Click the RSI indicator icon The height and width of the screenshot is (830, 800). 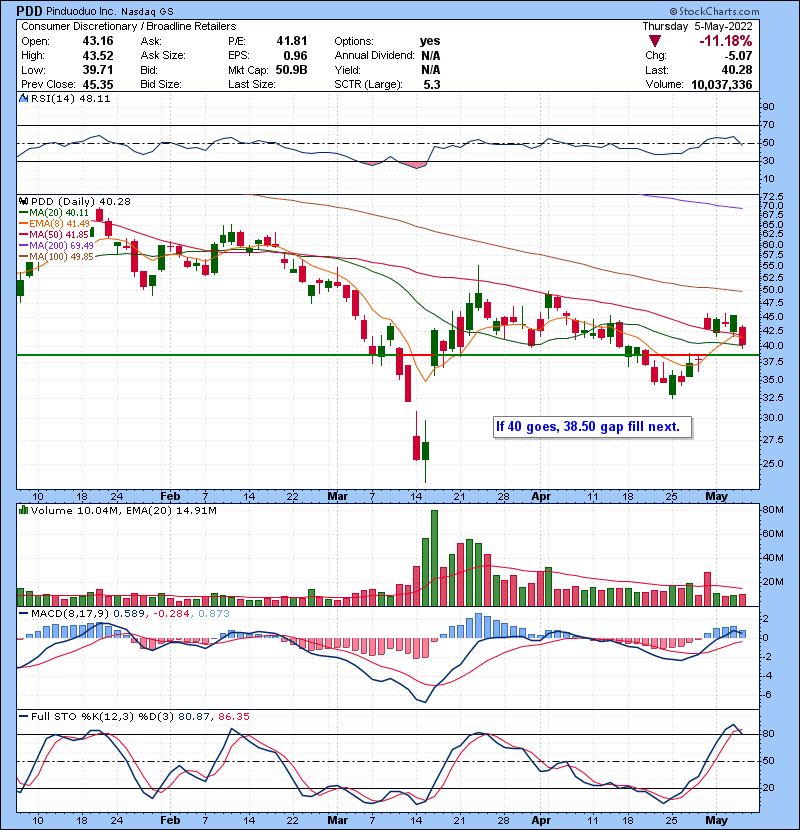click(x=23, y=98)
